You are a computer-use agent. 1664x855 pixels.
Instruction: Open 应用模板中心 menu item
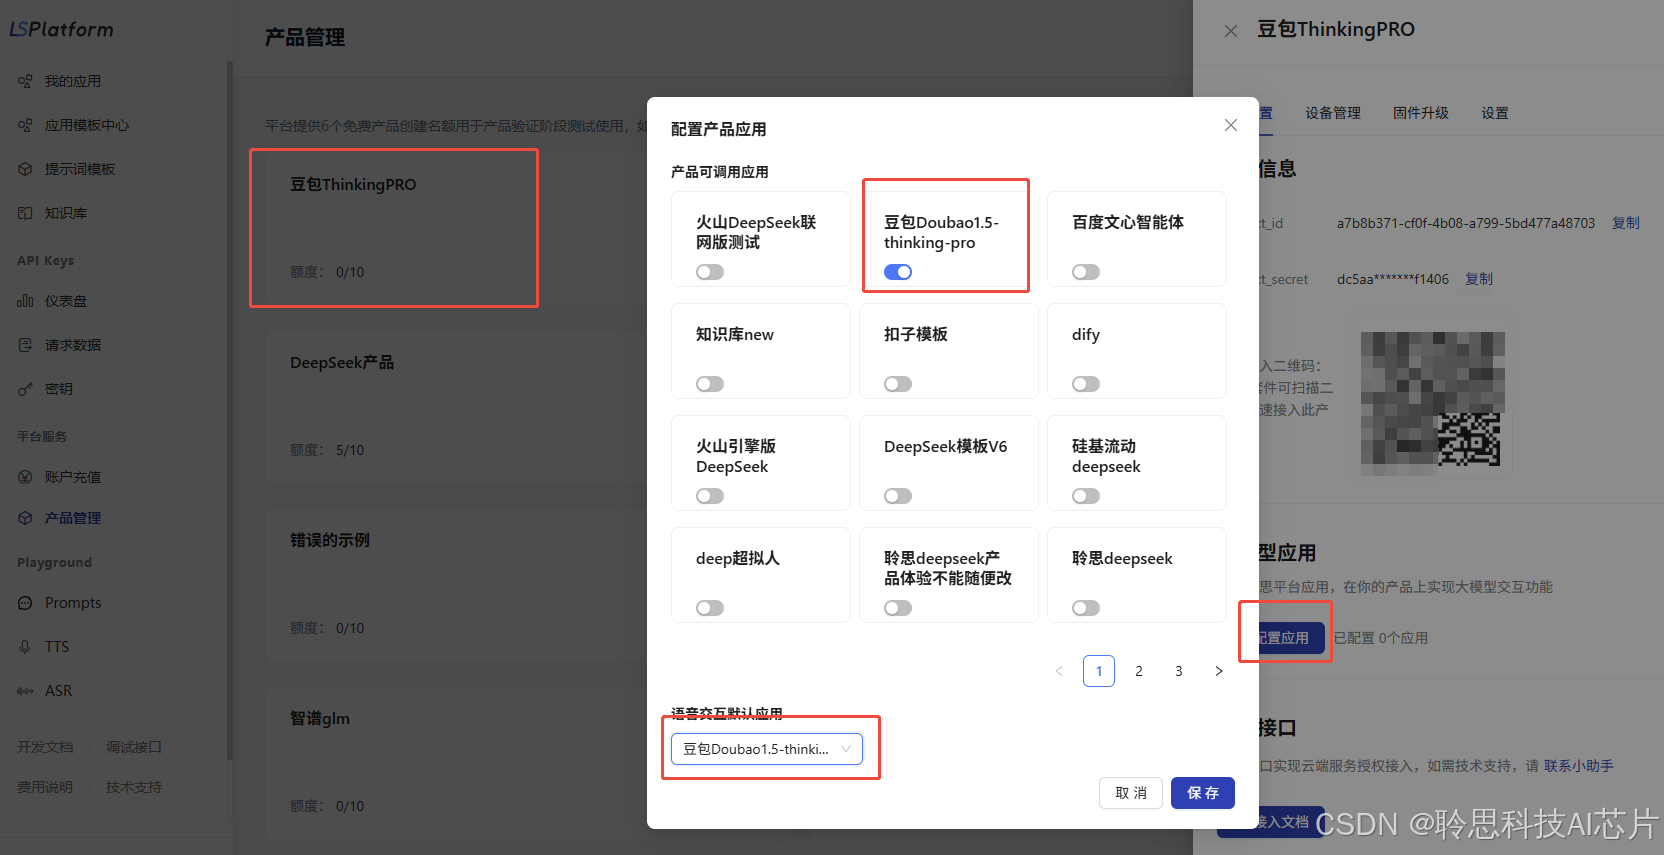[x=87, y=125]
